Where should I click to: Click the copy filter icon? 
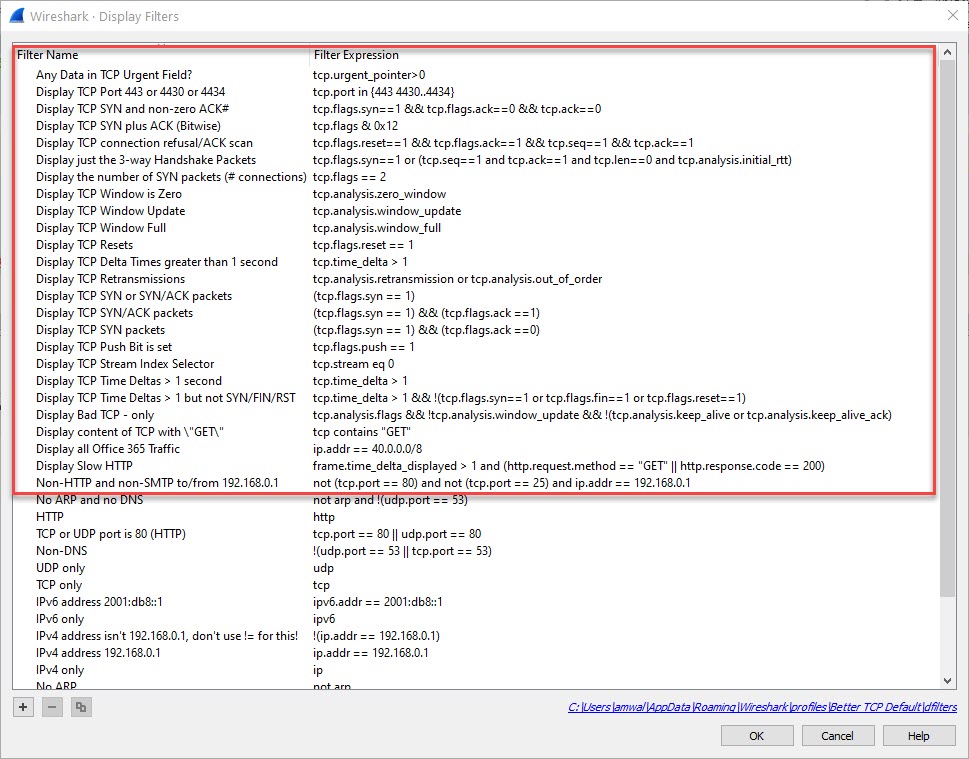point(81,707)
